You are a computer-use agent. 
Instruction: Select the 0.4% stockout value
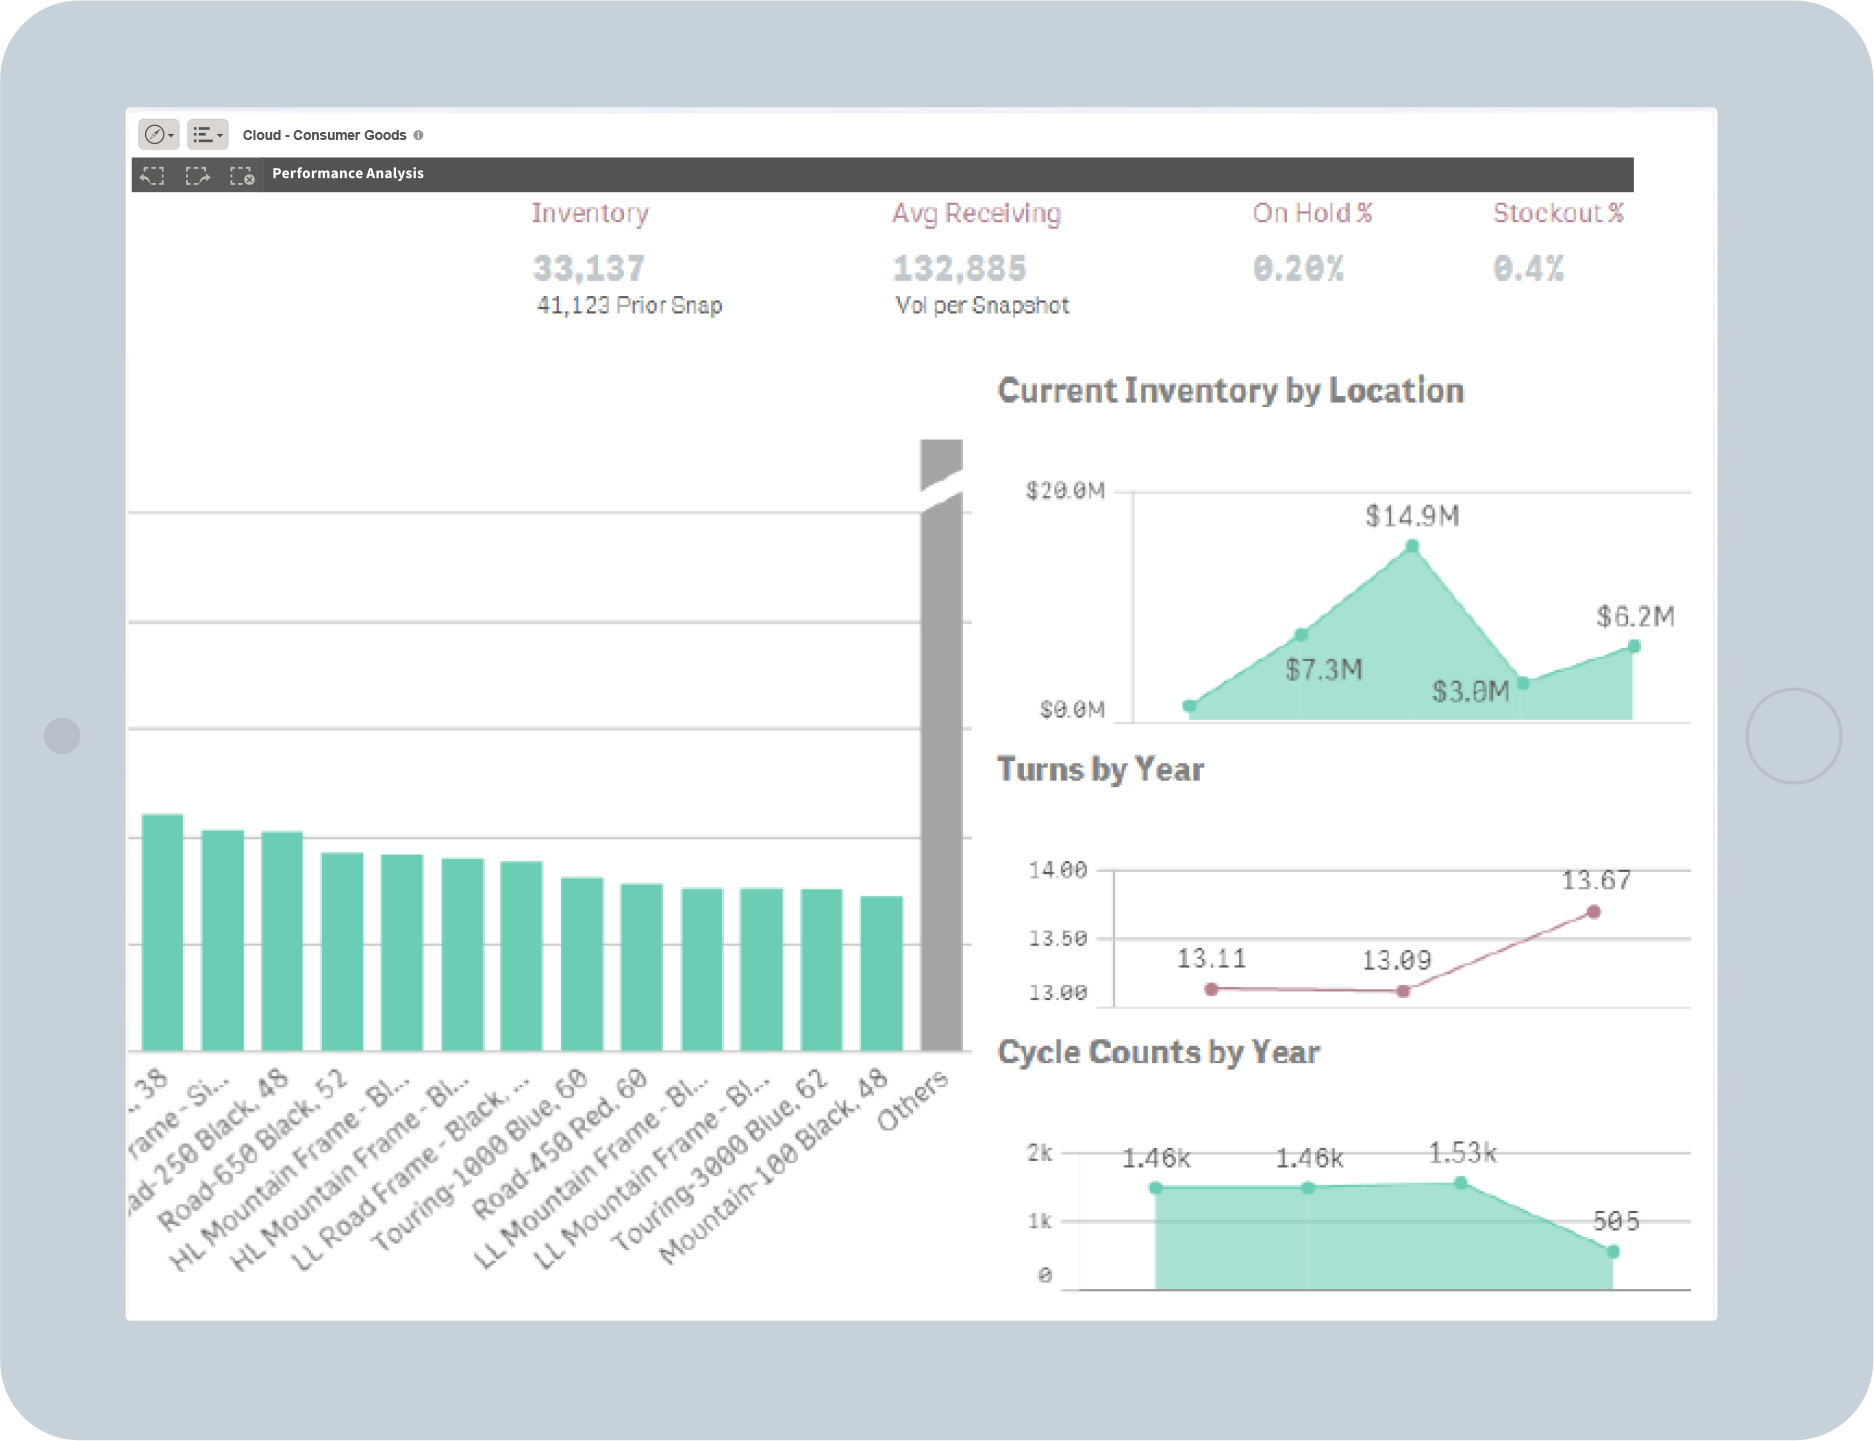1528,267
